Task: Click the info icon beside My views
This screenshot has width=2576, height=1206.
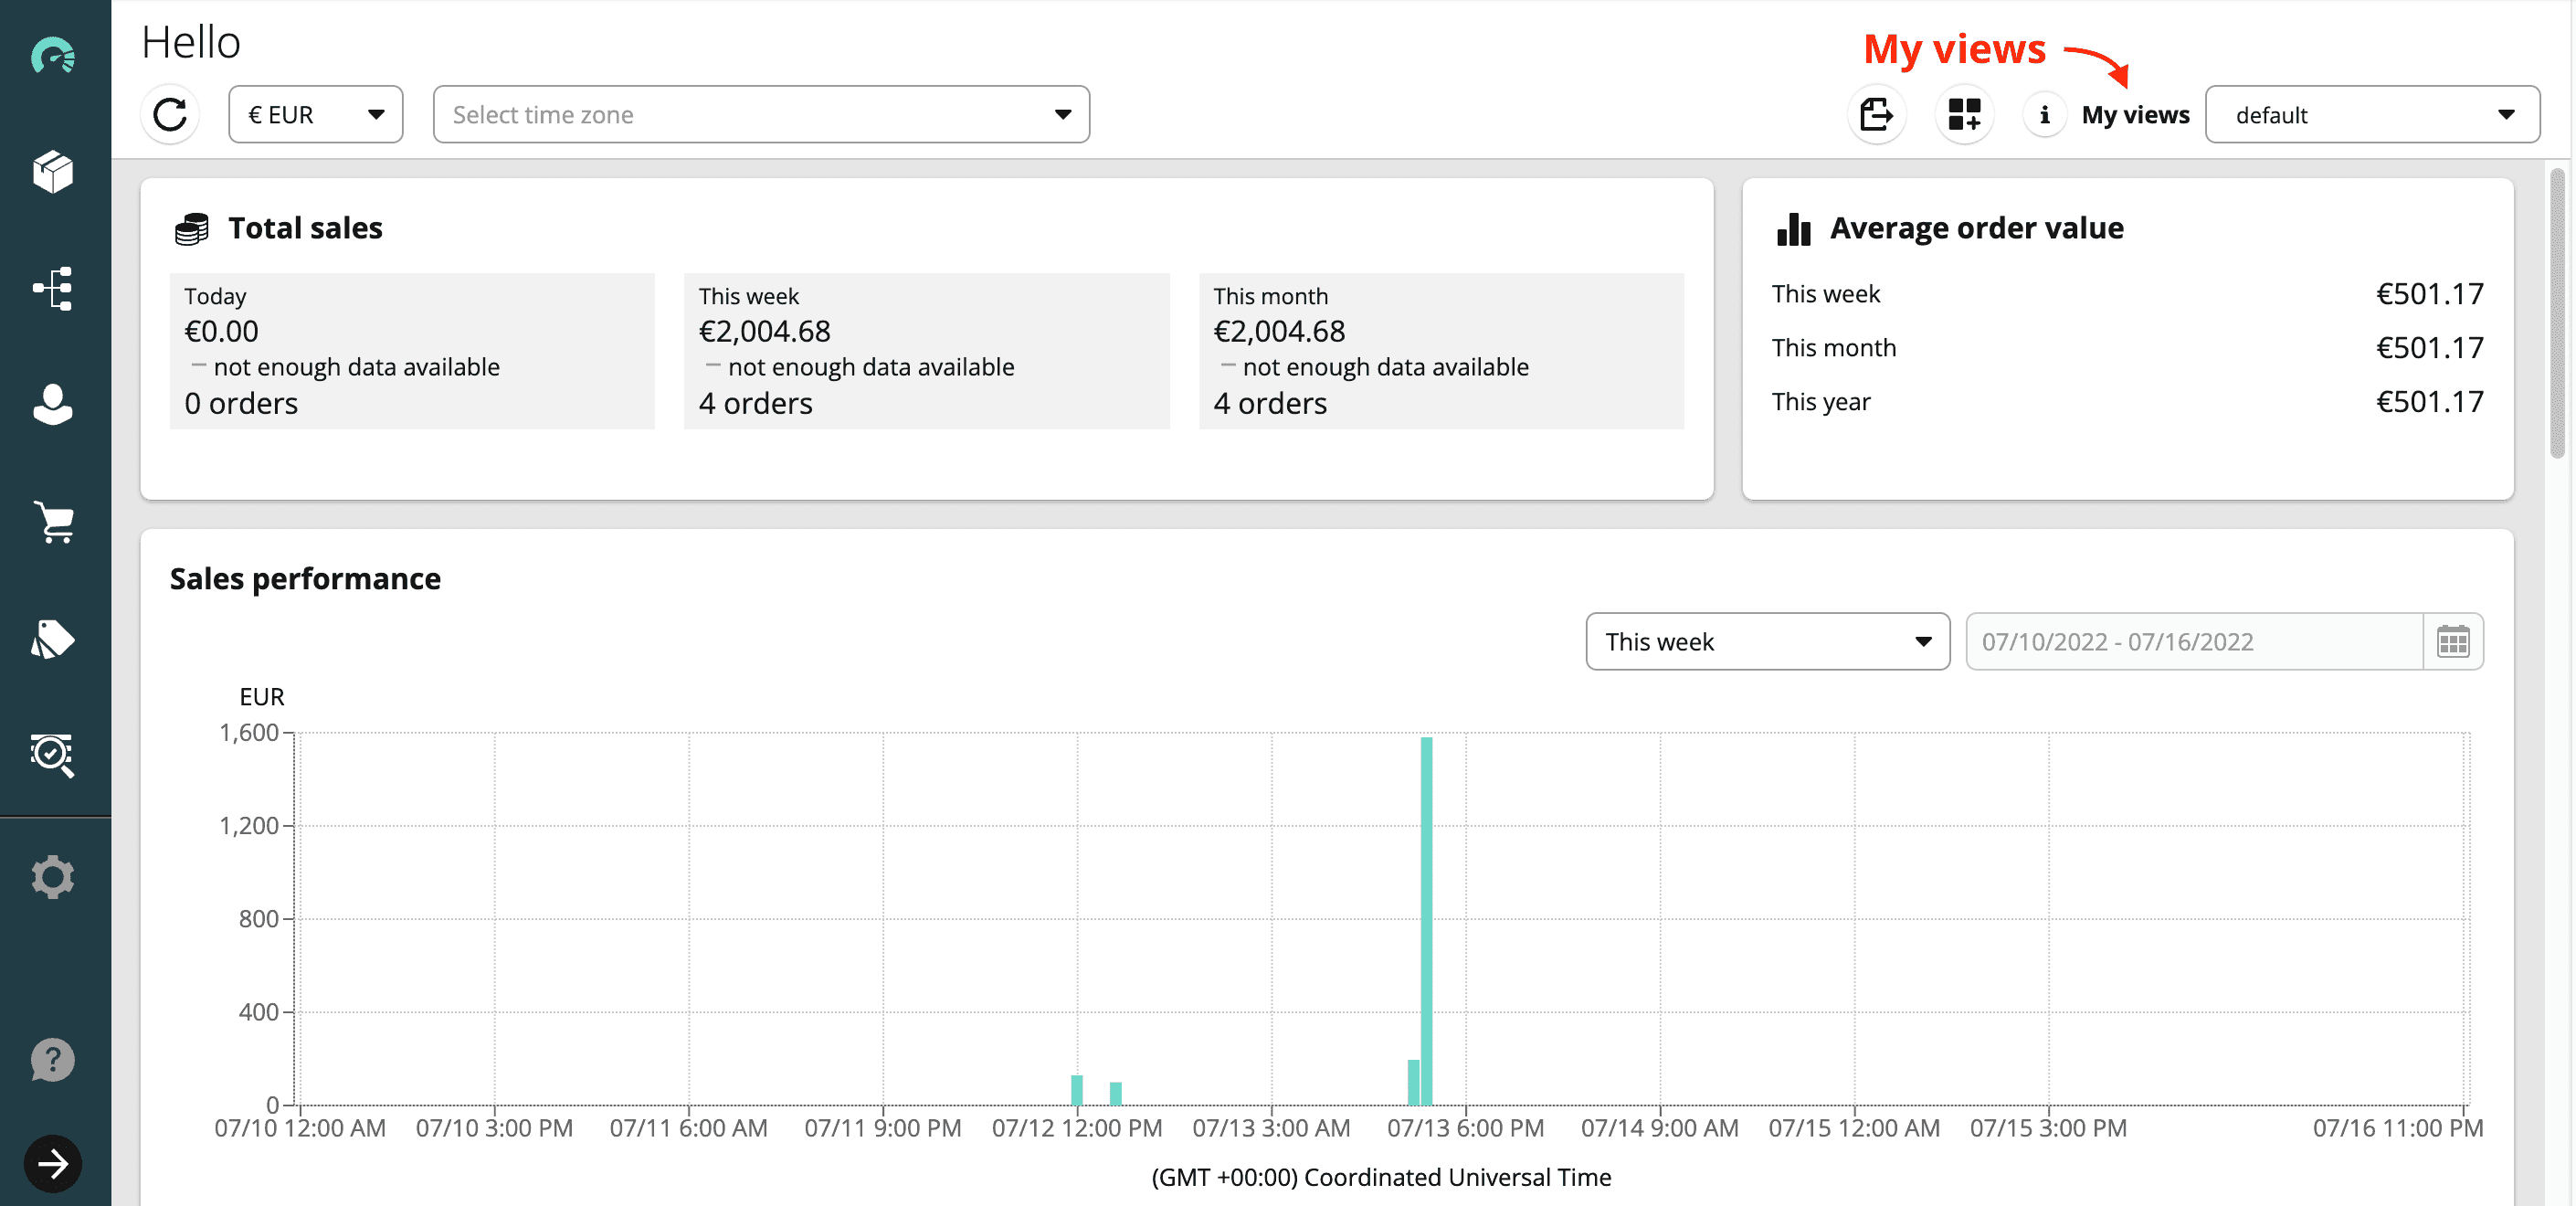Action: (x=2044, y=114)
